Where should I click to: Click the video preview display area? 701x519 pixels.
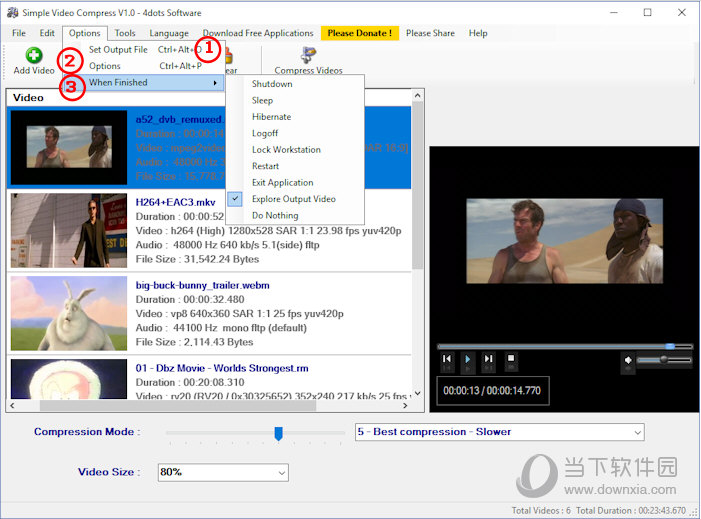click(565, 241)
